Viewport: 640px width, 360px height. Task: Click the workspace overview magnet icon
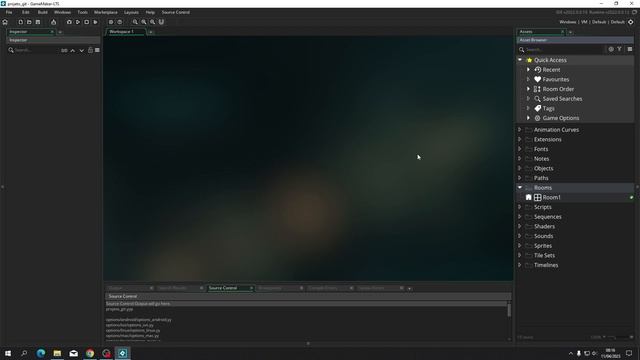click(161, 22)
